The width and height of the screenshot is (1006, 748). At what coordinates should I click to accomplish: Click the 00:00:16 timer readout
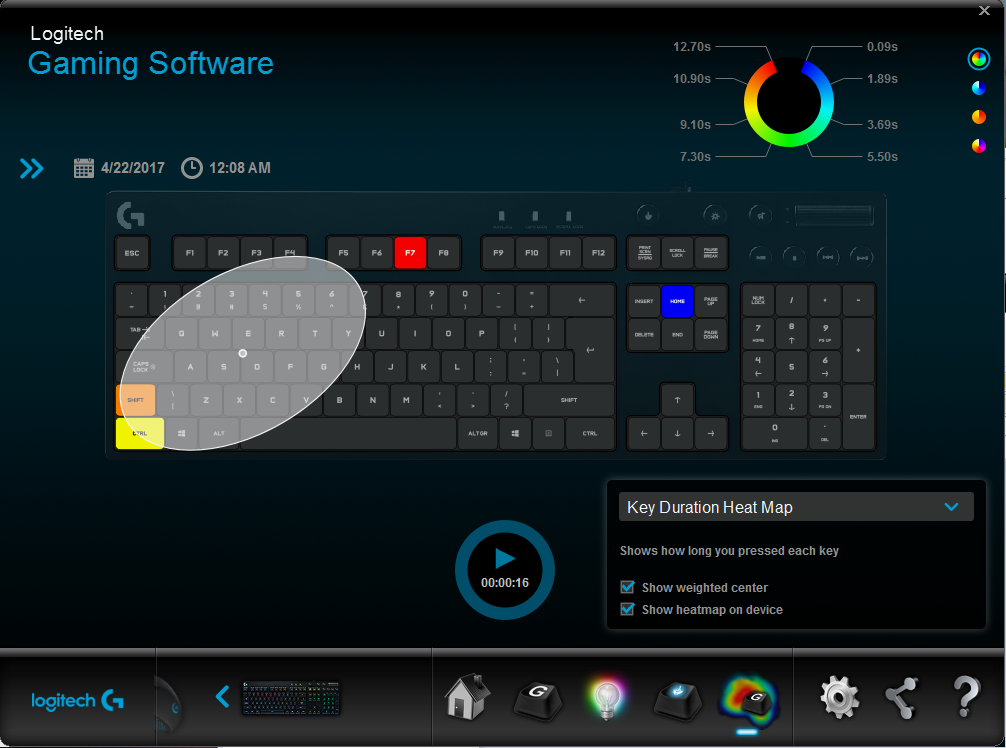pyautogui.click(x=505, y=582)
